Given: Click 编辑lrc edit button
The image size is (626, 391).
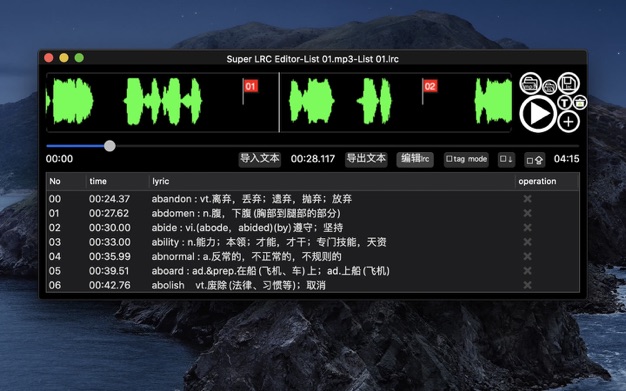Looking at the screenshot, I should coord(415,159).
